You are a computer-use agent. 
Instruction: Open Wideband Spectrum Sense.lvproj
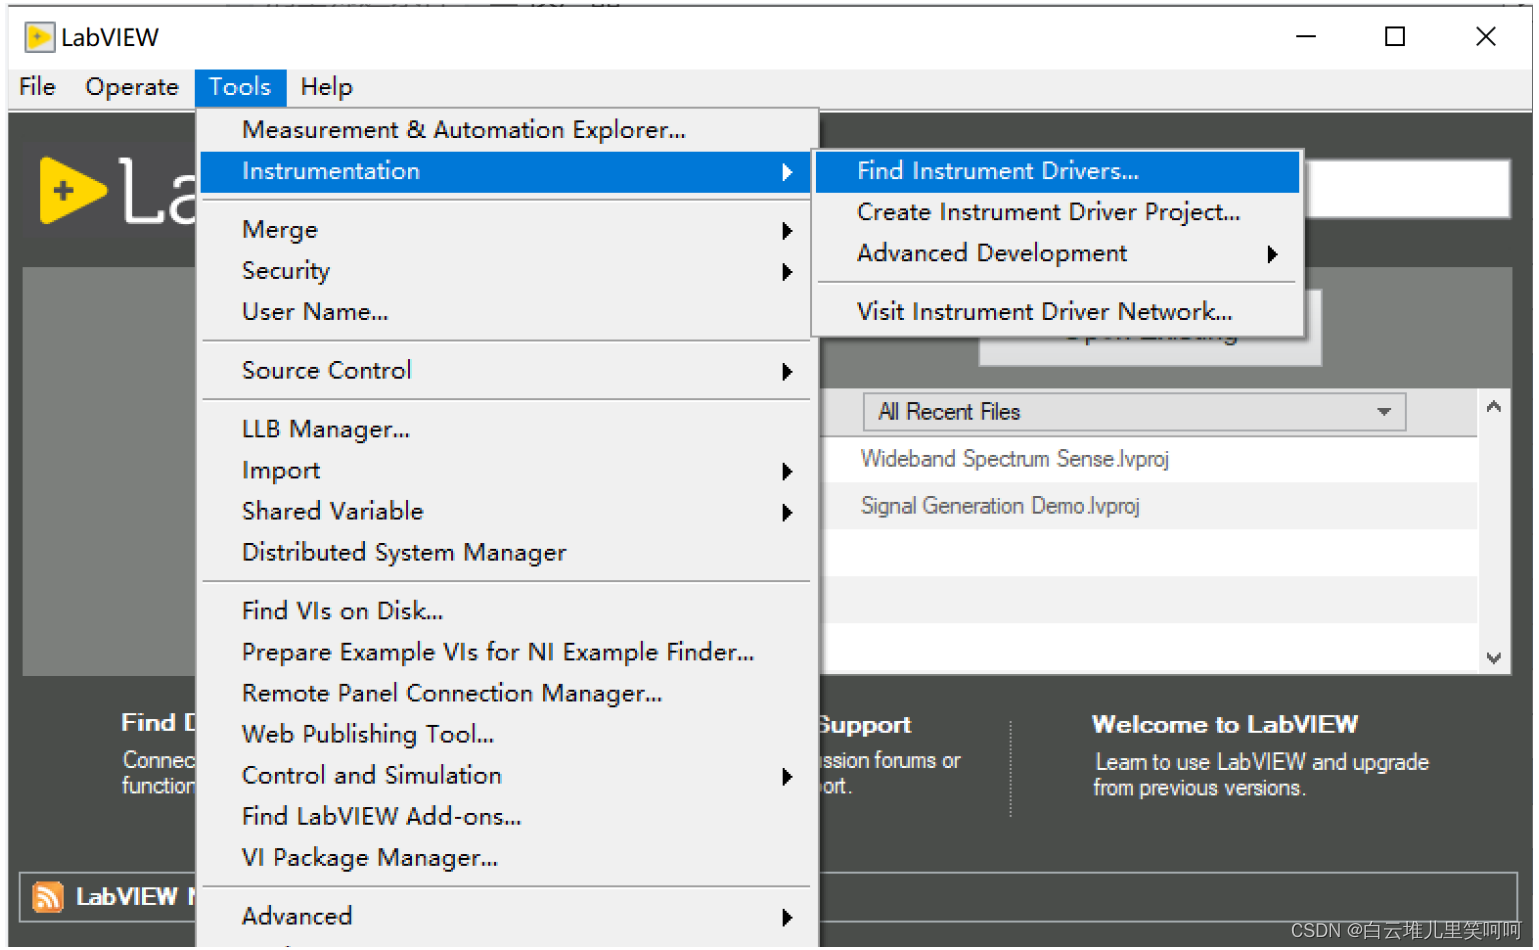click(x=1014, y=459)
